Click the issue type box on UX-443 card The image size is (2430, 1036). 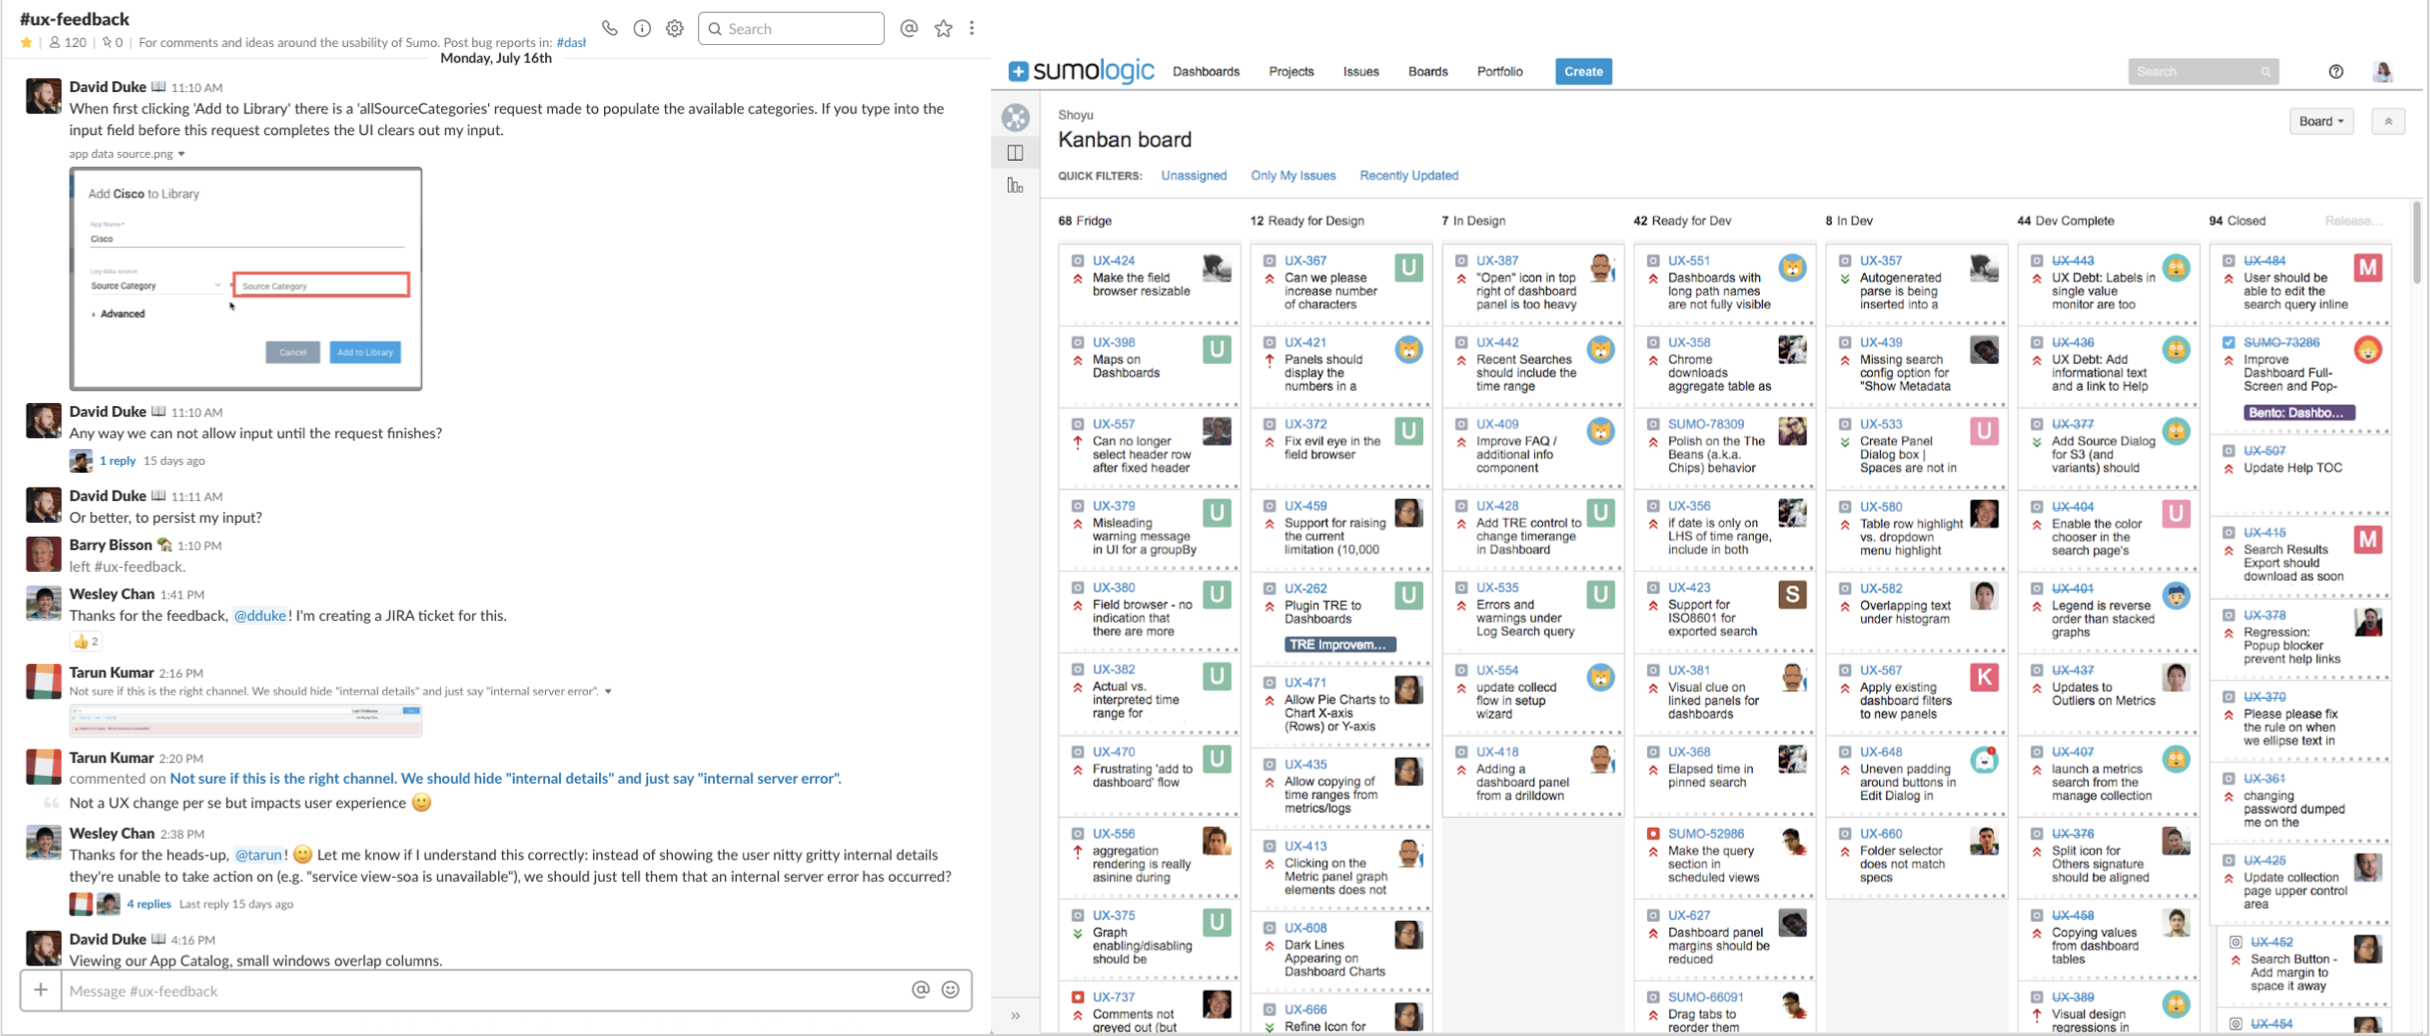tap(2037, 261)
